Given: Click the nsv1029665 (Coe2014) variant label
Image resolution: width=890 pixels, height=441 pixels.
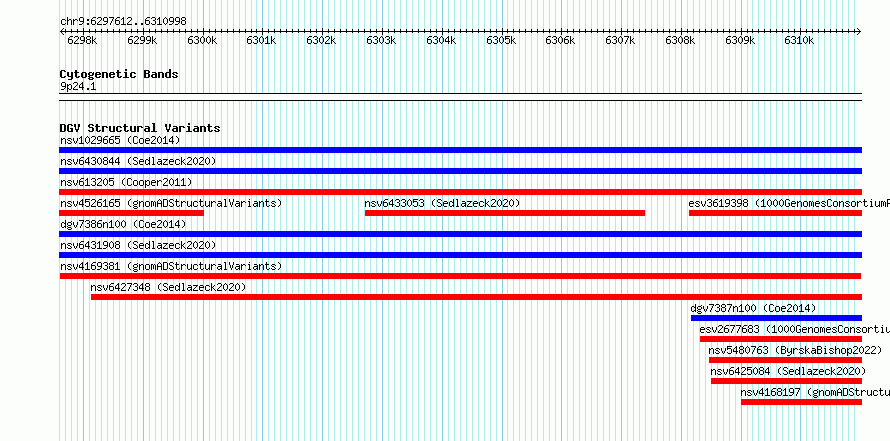Looking at the screenshot, I should (120, 140).
